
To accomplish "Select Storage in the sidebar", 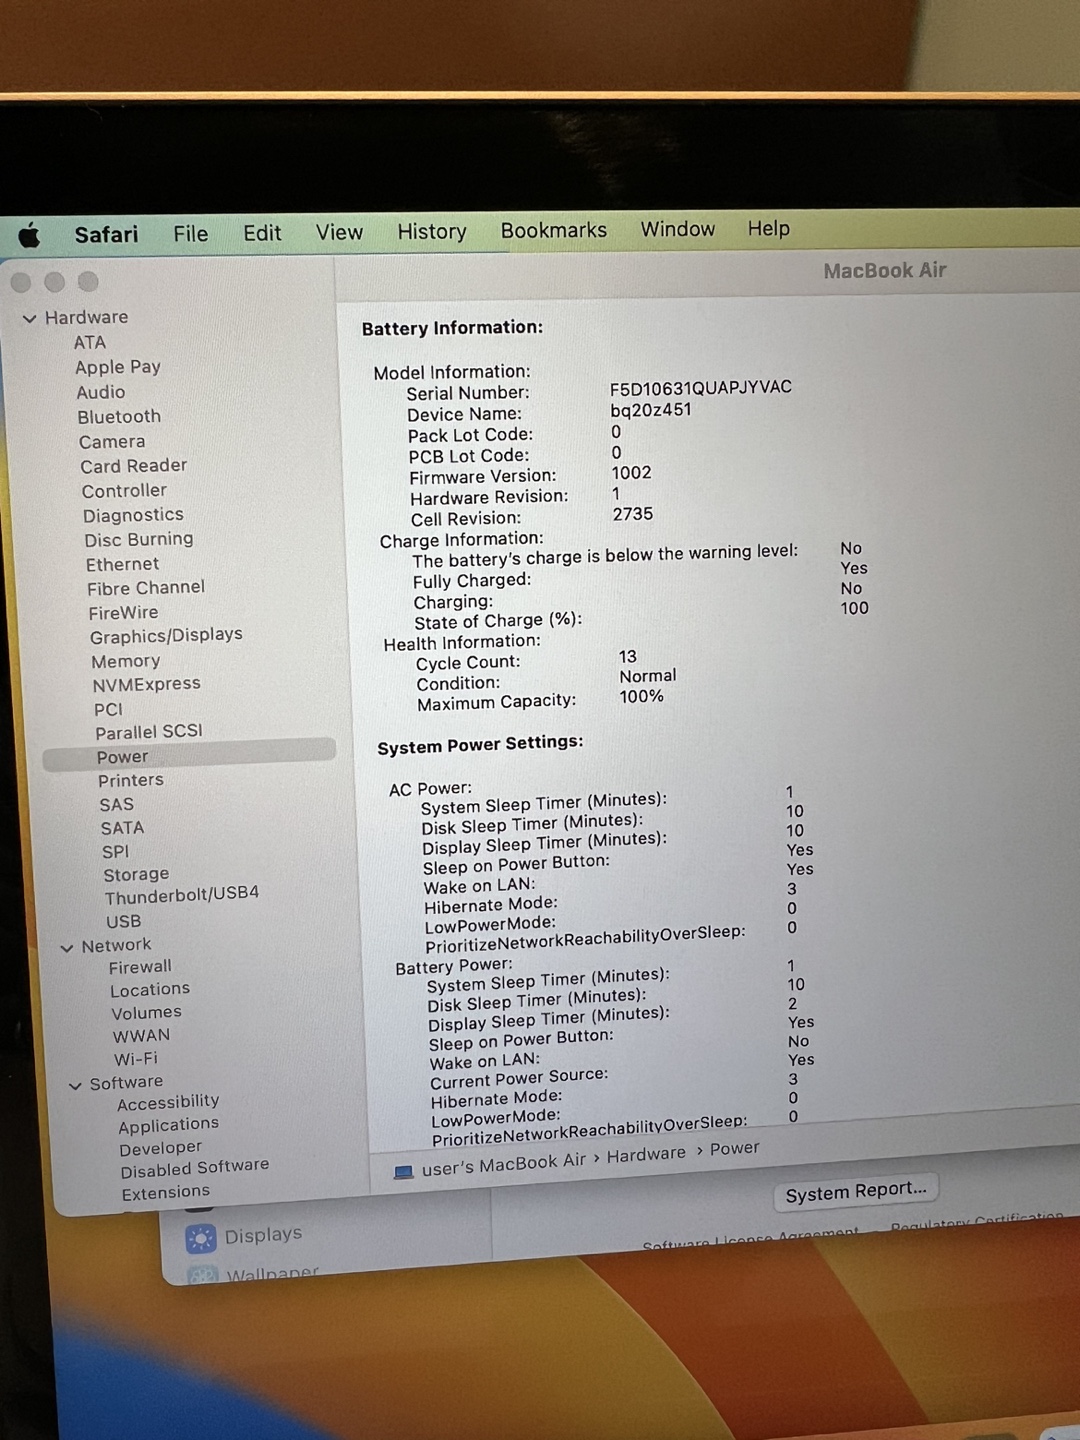I will click(x=136, y=875).
